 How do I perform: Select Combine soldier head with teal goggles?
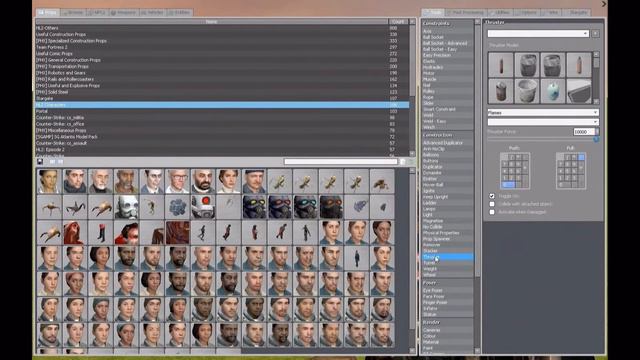coord(305,207)
